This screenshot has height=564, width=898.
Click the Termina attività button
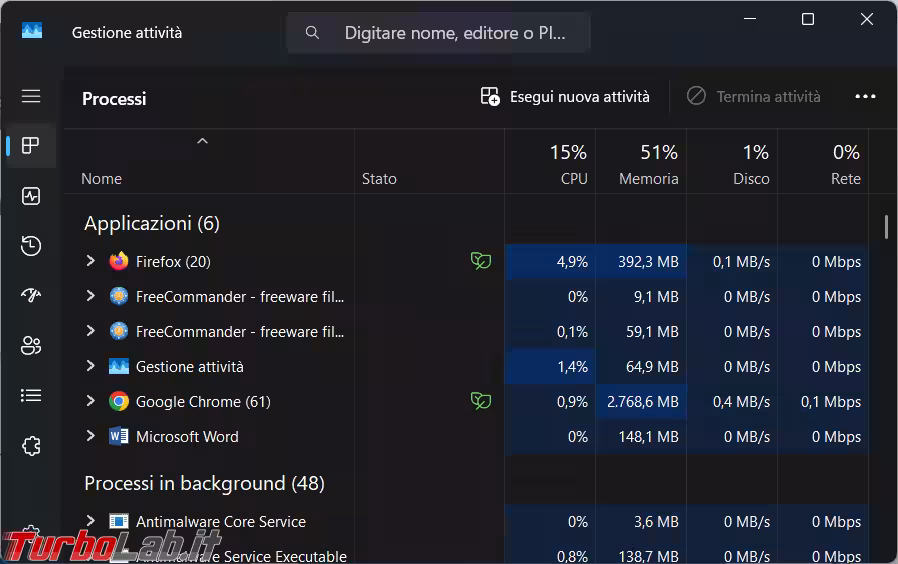pos(753,97)
